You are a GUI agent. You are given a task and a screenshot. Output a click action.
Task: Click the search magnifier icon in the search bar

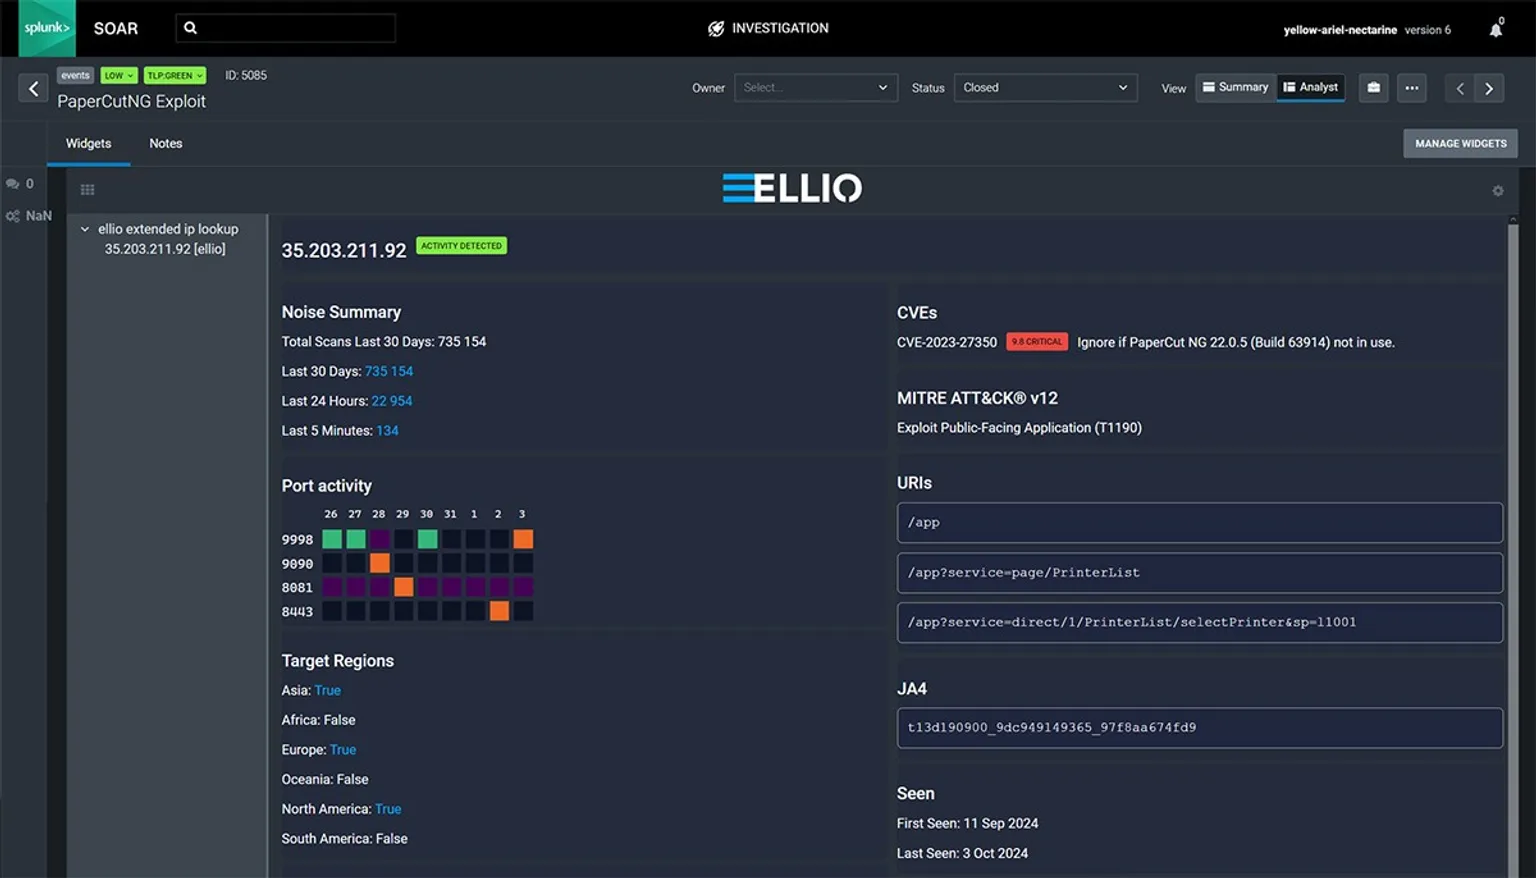(190, 27)
